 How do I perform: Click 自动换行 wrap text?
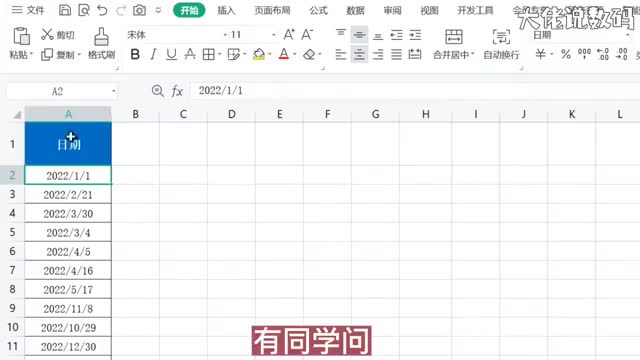501,44
